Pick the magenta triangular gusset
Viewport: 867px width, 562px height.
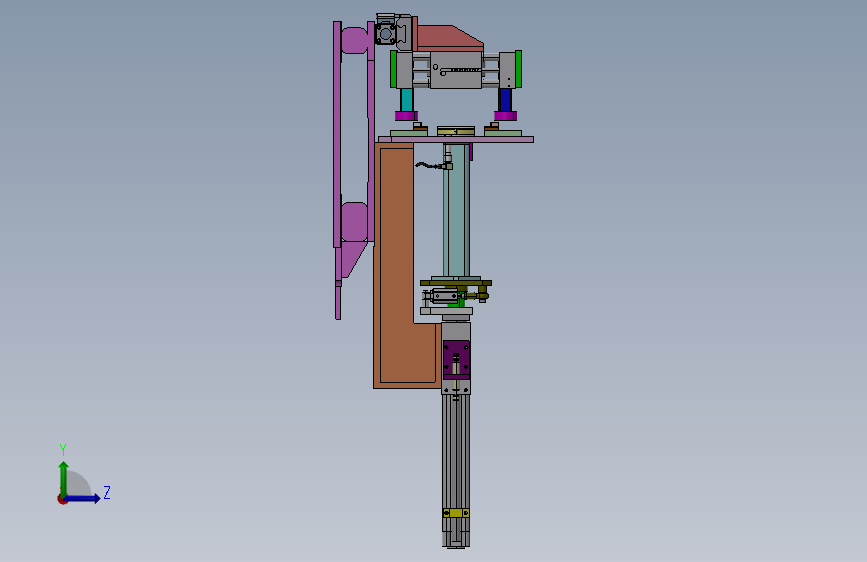[352, 258]
